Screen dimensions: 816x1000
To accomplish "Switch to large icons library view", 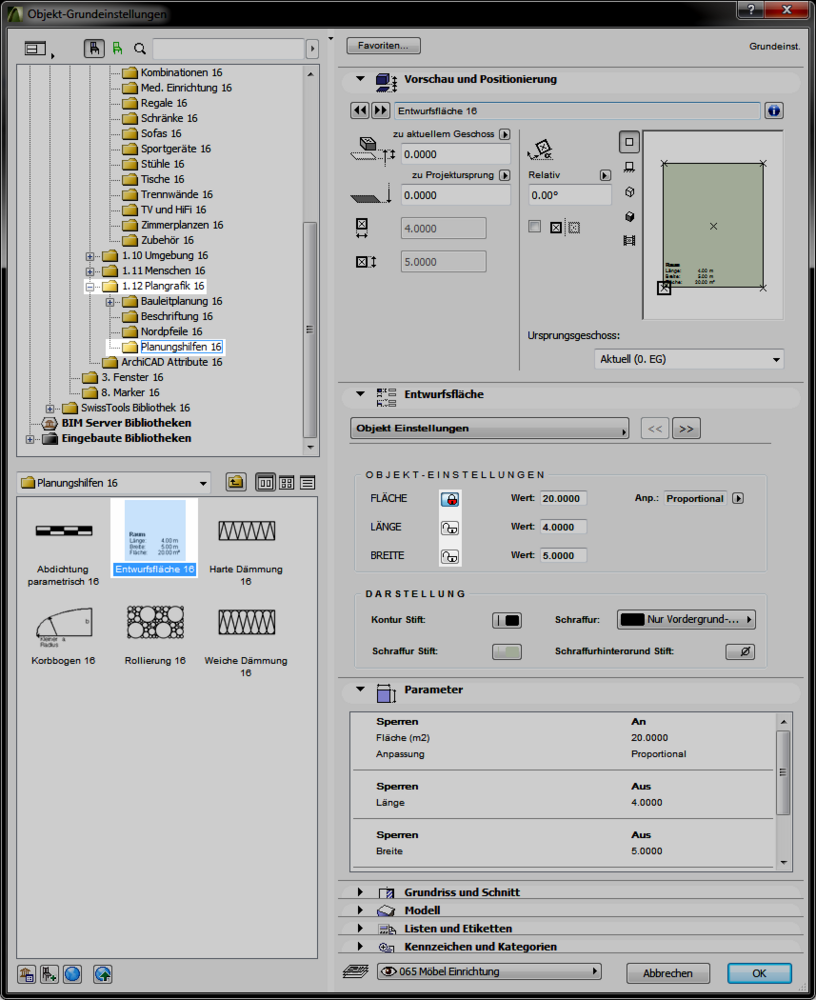I will [265, 483].
